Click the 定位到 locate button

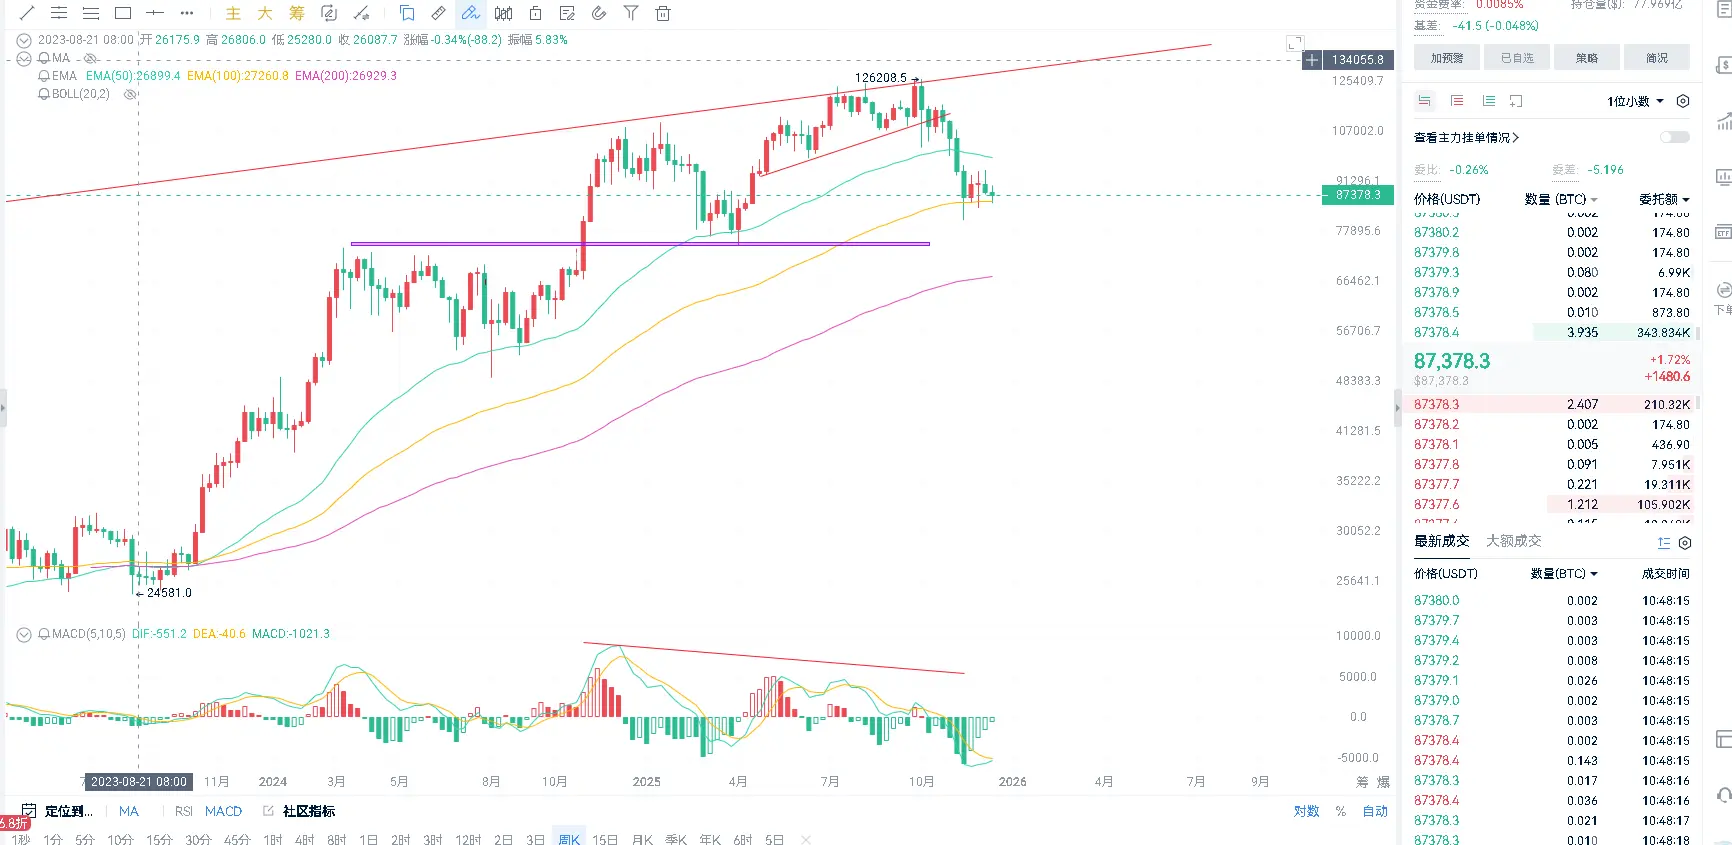point(68,811)
